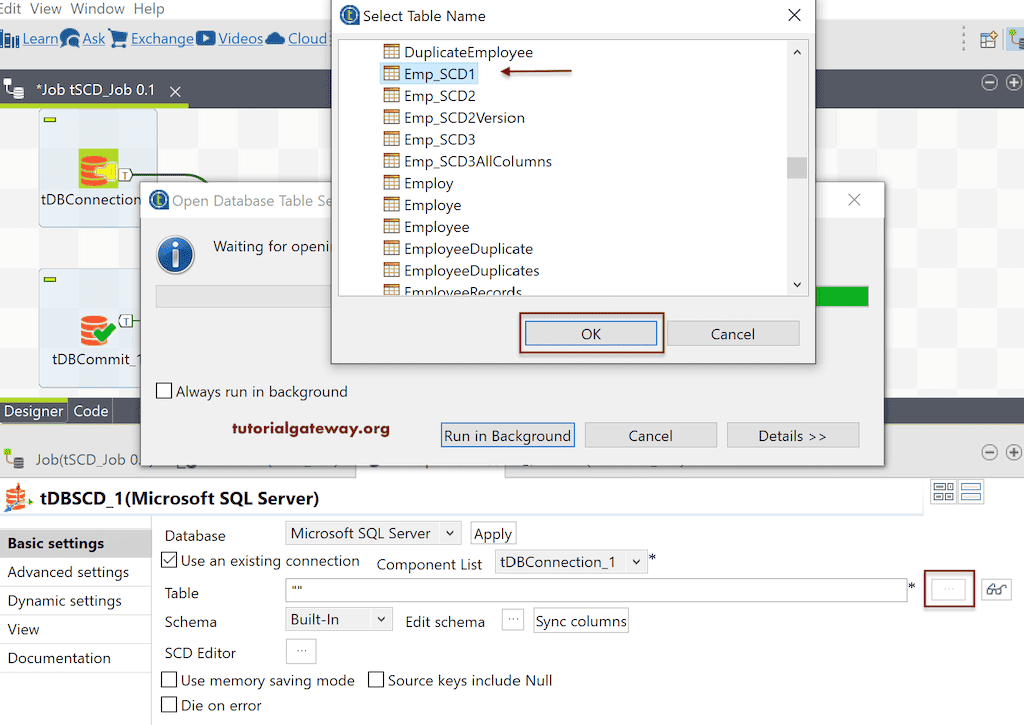
Task: Open the table browse ellipsis next to Table field
Action: click(948, 591)
